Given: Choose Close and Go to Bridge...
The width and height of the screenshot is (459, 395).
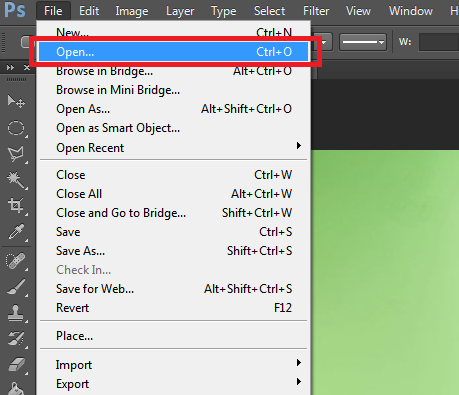Looking at the screenshot, I should coord(173,213).
